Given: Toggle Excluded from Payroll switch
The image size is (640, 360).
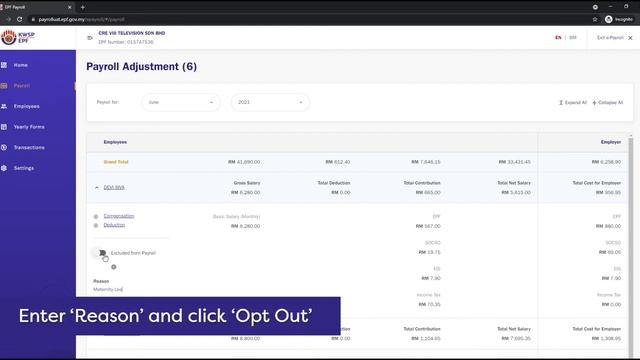Looking at the screenshot, I should (100, 253).
